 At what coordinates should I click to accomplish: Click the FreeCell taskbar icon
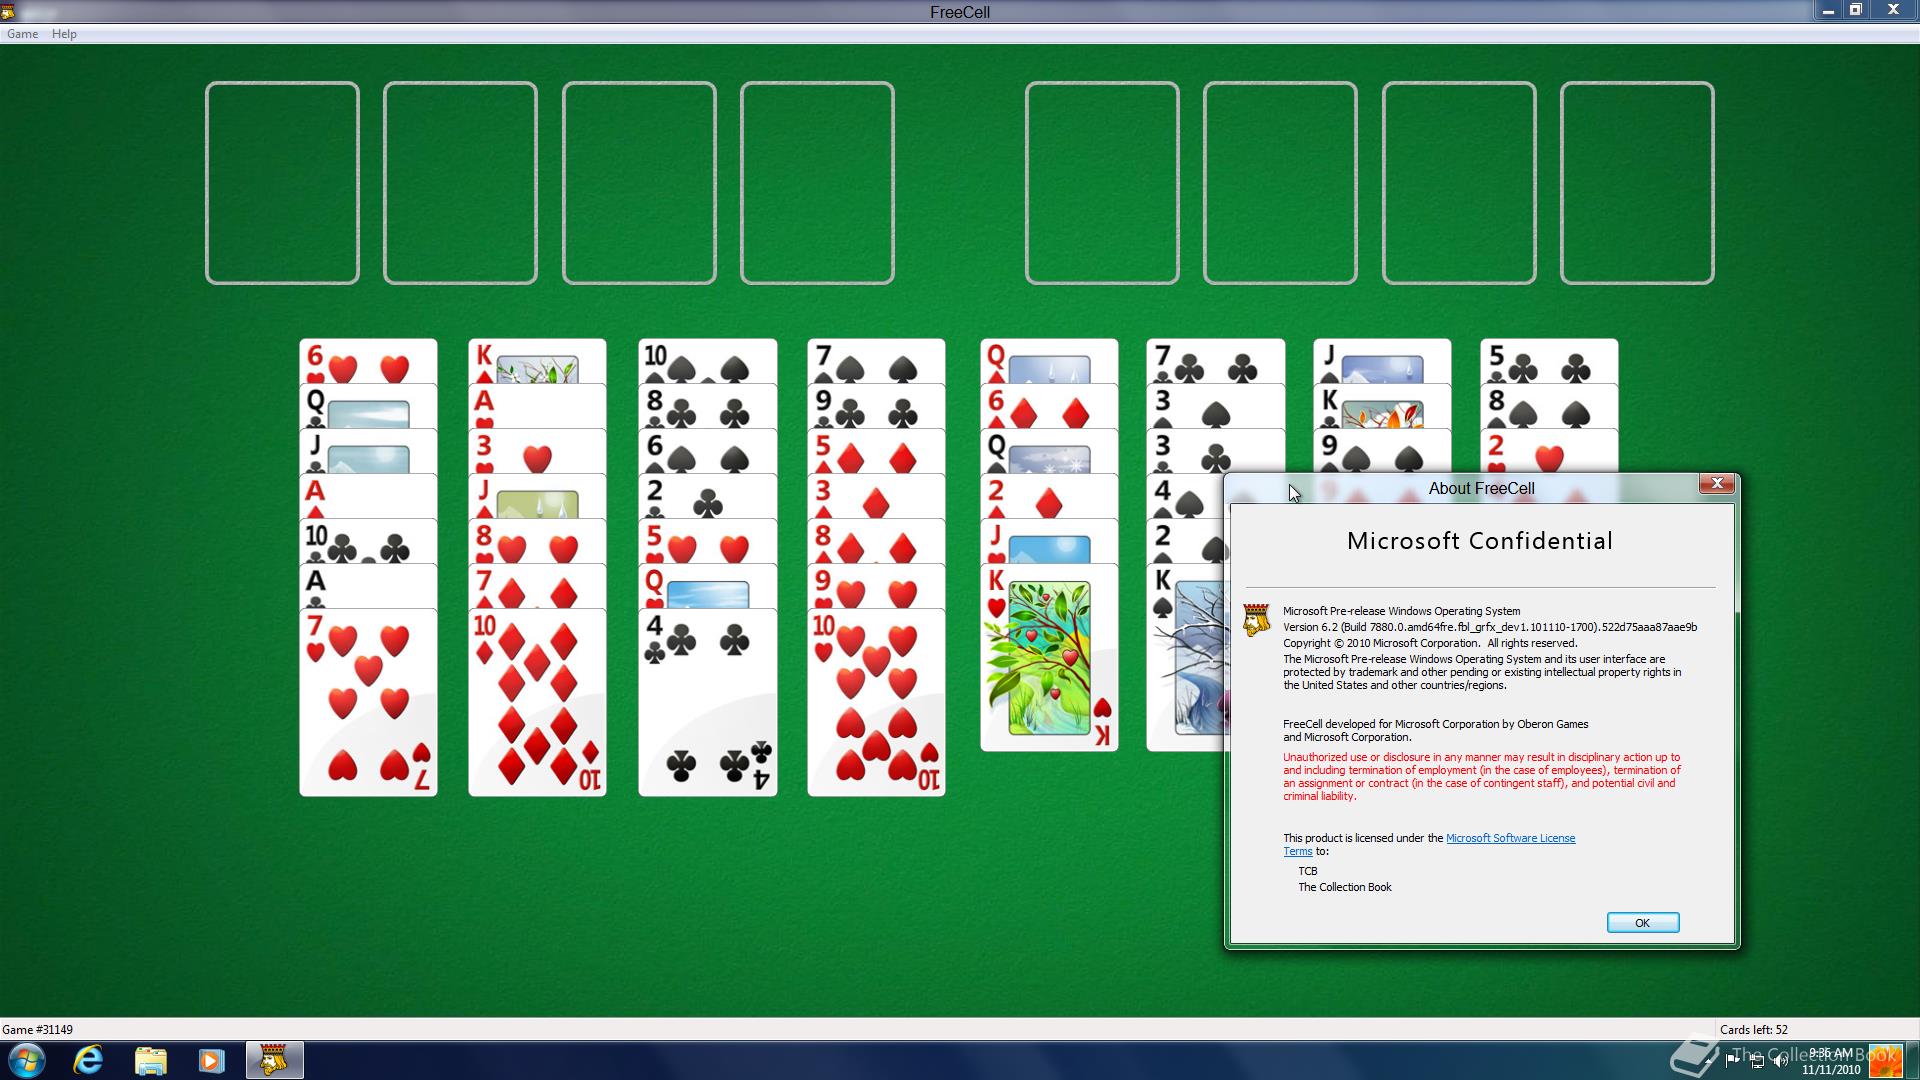coord(274,1060)
